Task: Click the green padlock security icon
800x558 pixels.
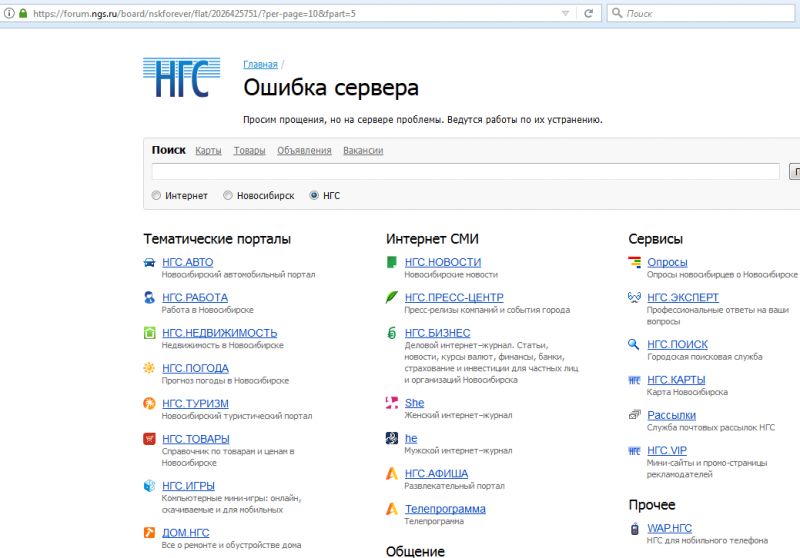Action: pos(23,13)
